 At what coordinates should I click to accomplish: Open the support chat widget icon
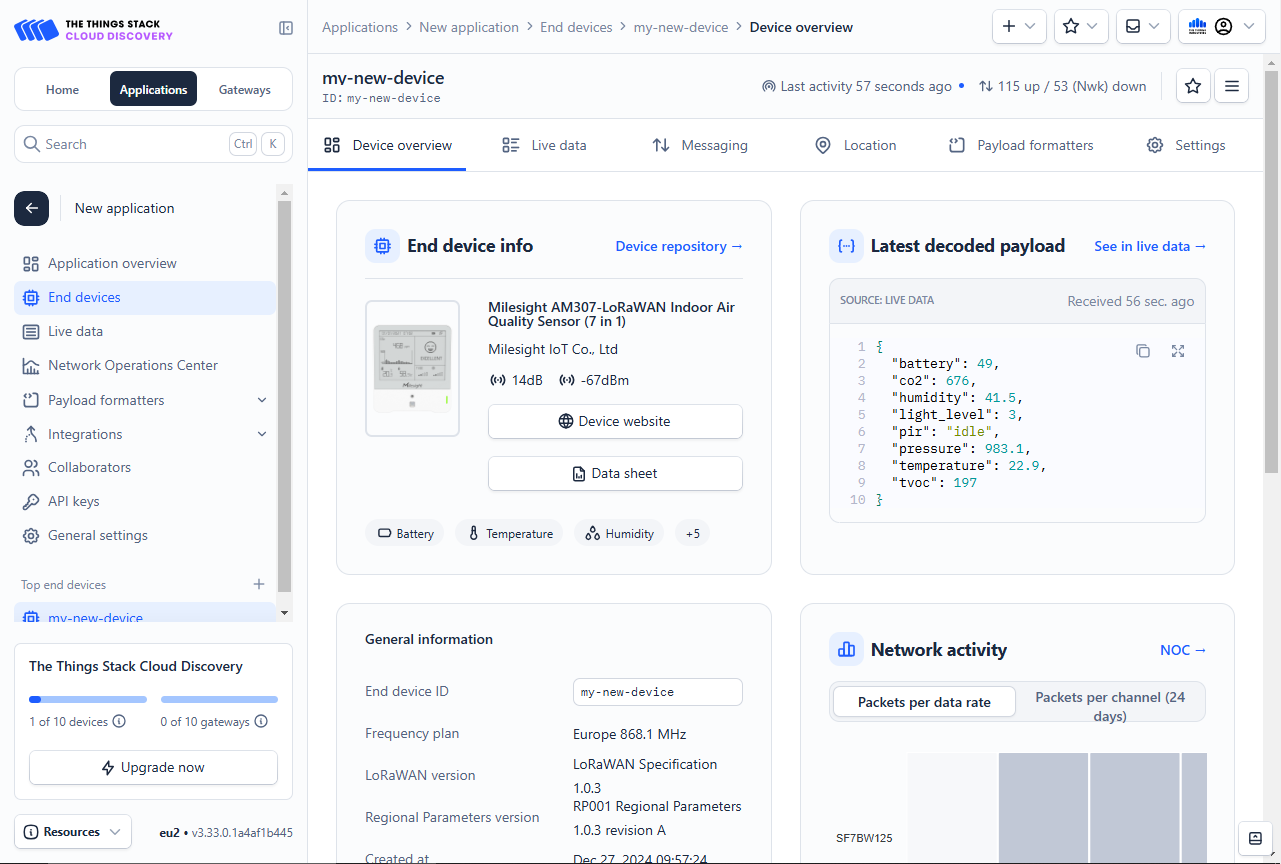pyautogui.click(x=1255, y=838)
